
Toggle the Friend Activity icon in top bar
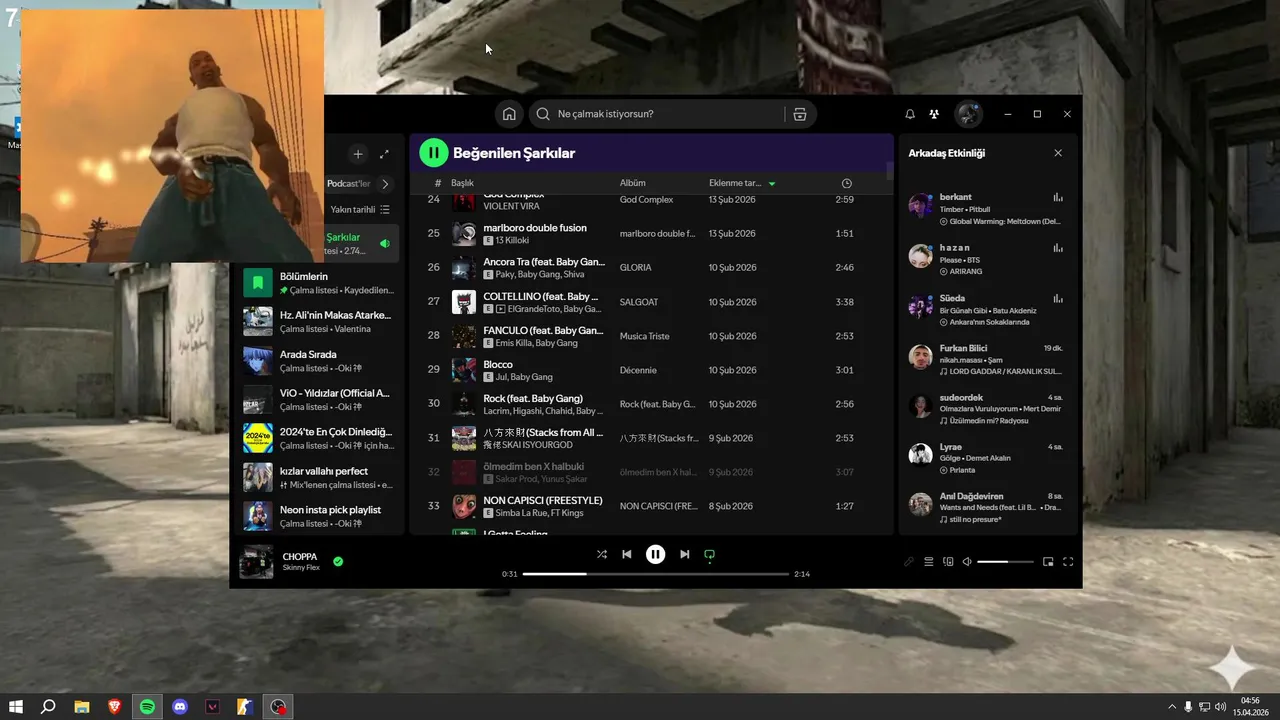(x=934, y=114)
